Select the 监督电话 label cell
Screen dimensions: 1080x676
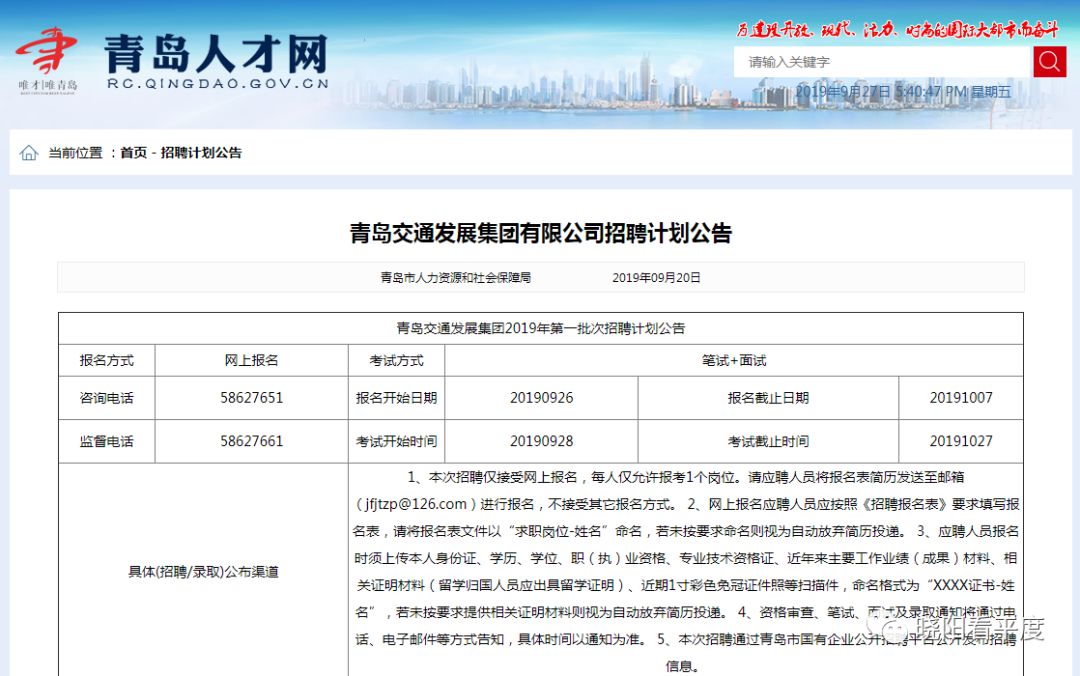[107, 442]
